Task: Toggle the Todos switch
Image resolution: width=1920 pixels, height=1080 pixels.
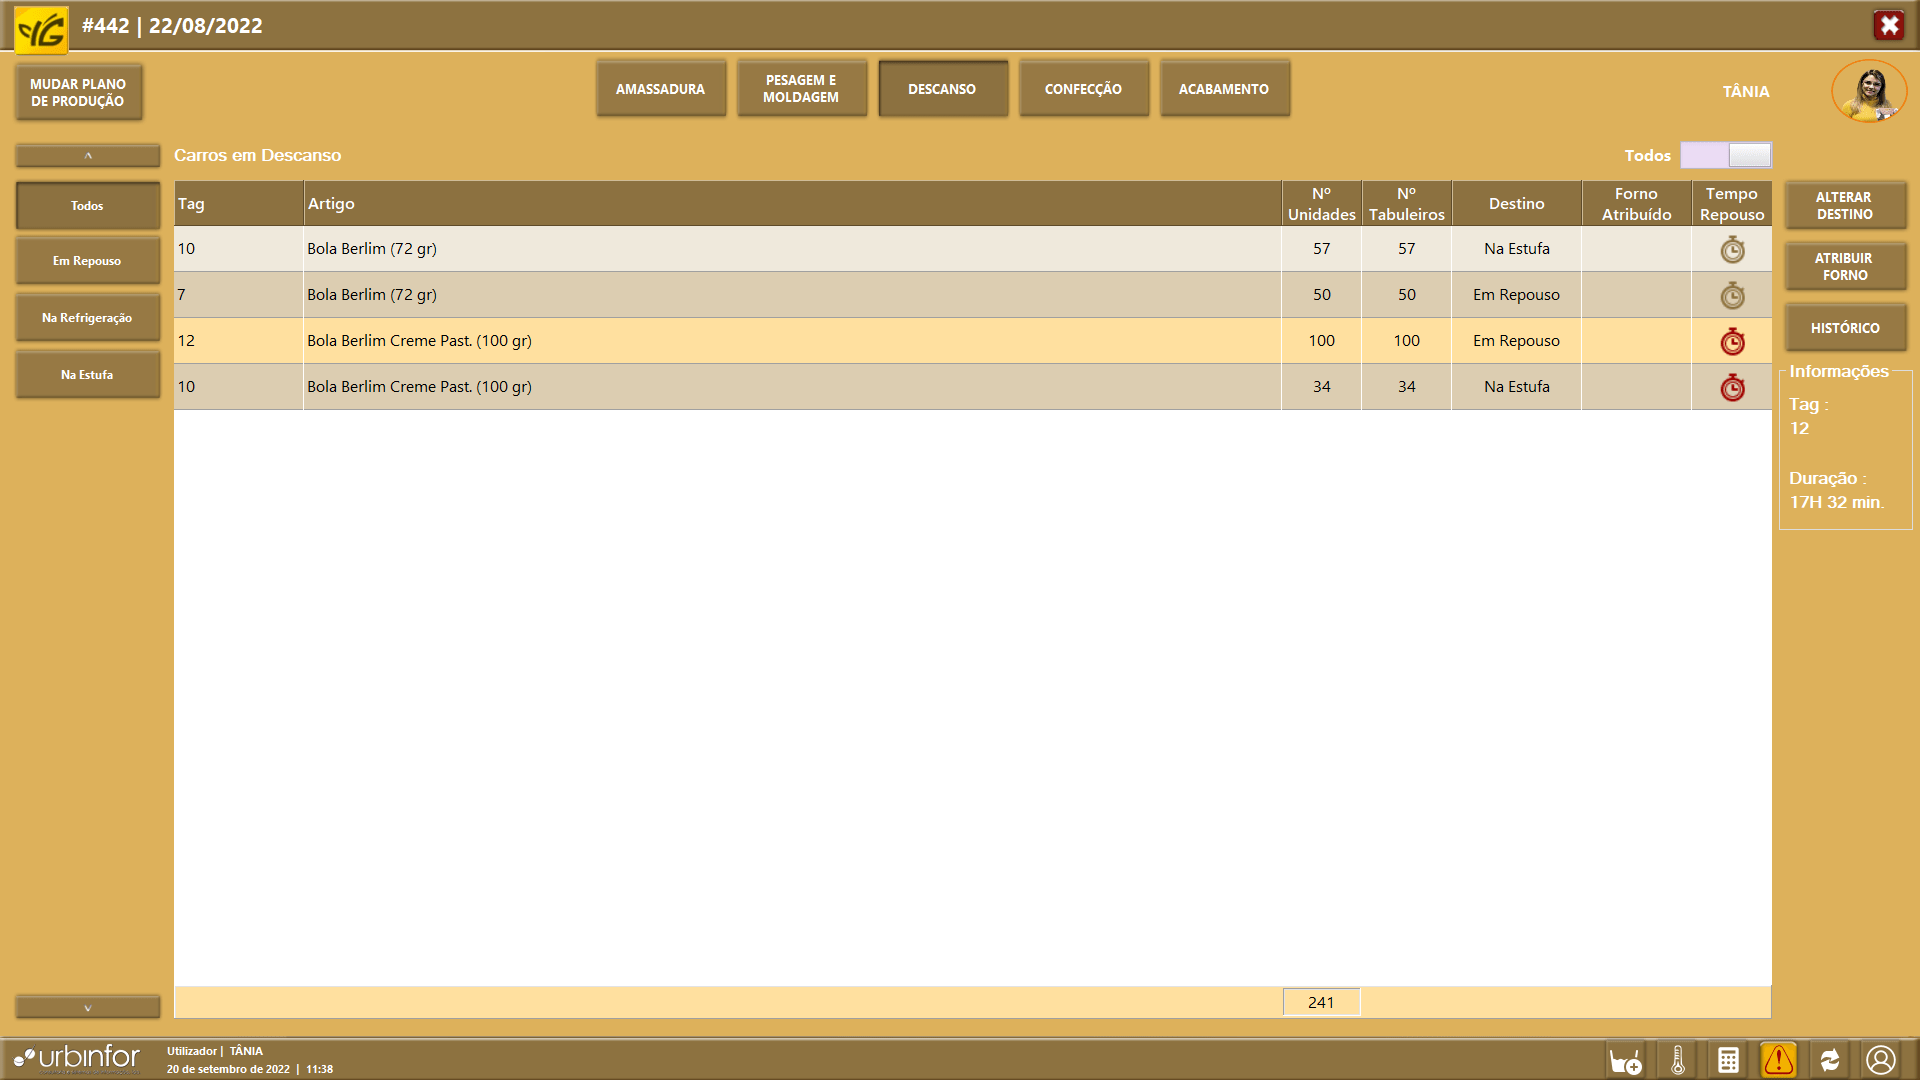Action: coord(1726,155)
